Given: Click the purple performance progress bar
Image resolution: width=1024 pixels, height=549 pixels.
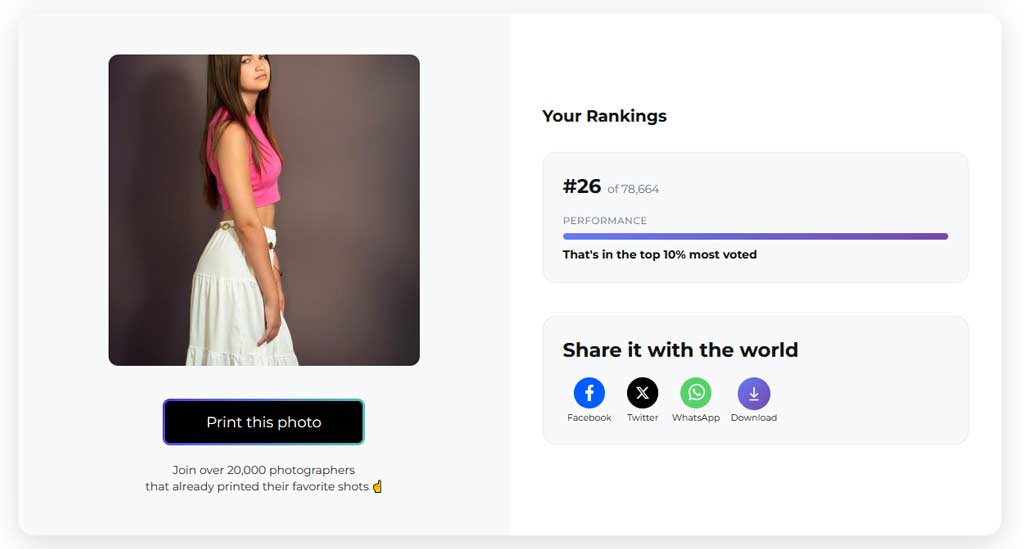Looking at the screenshot, I should tap(755, 237).
